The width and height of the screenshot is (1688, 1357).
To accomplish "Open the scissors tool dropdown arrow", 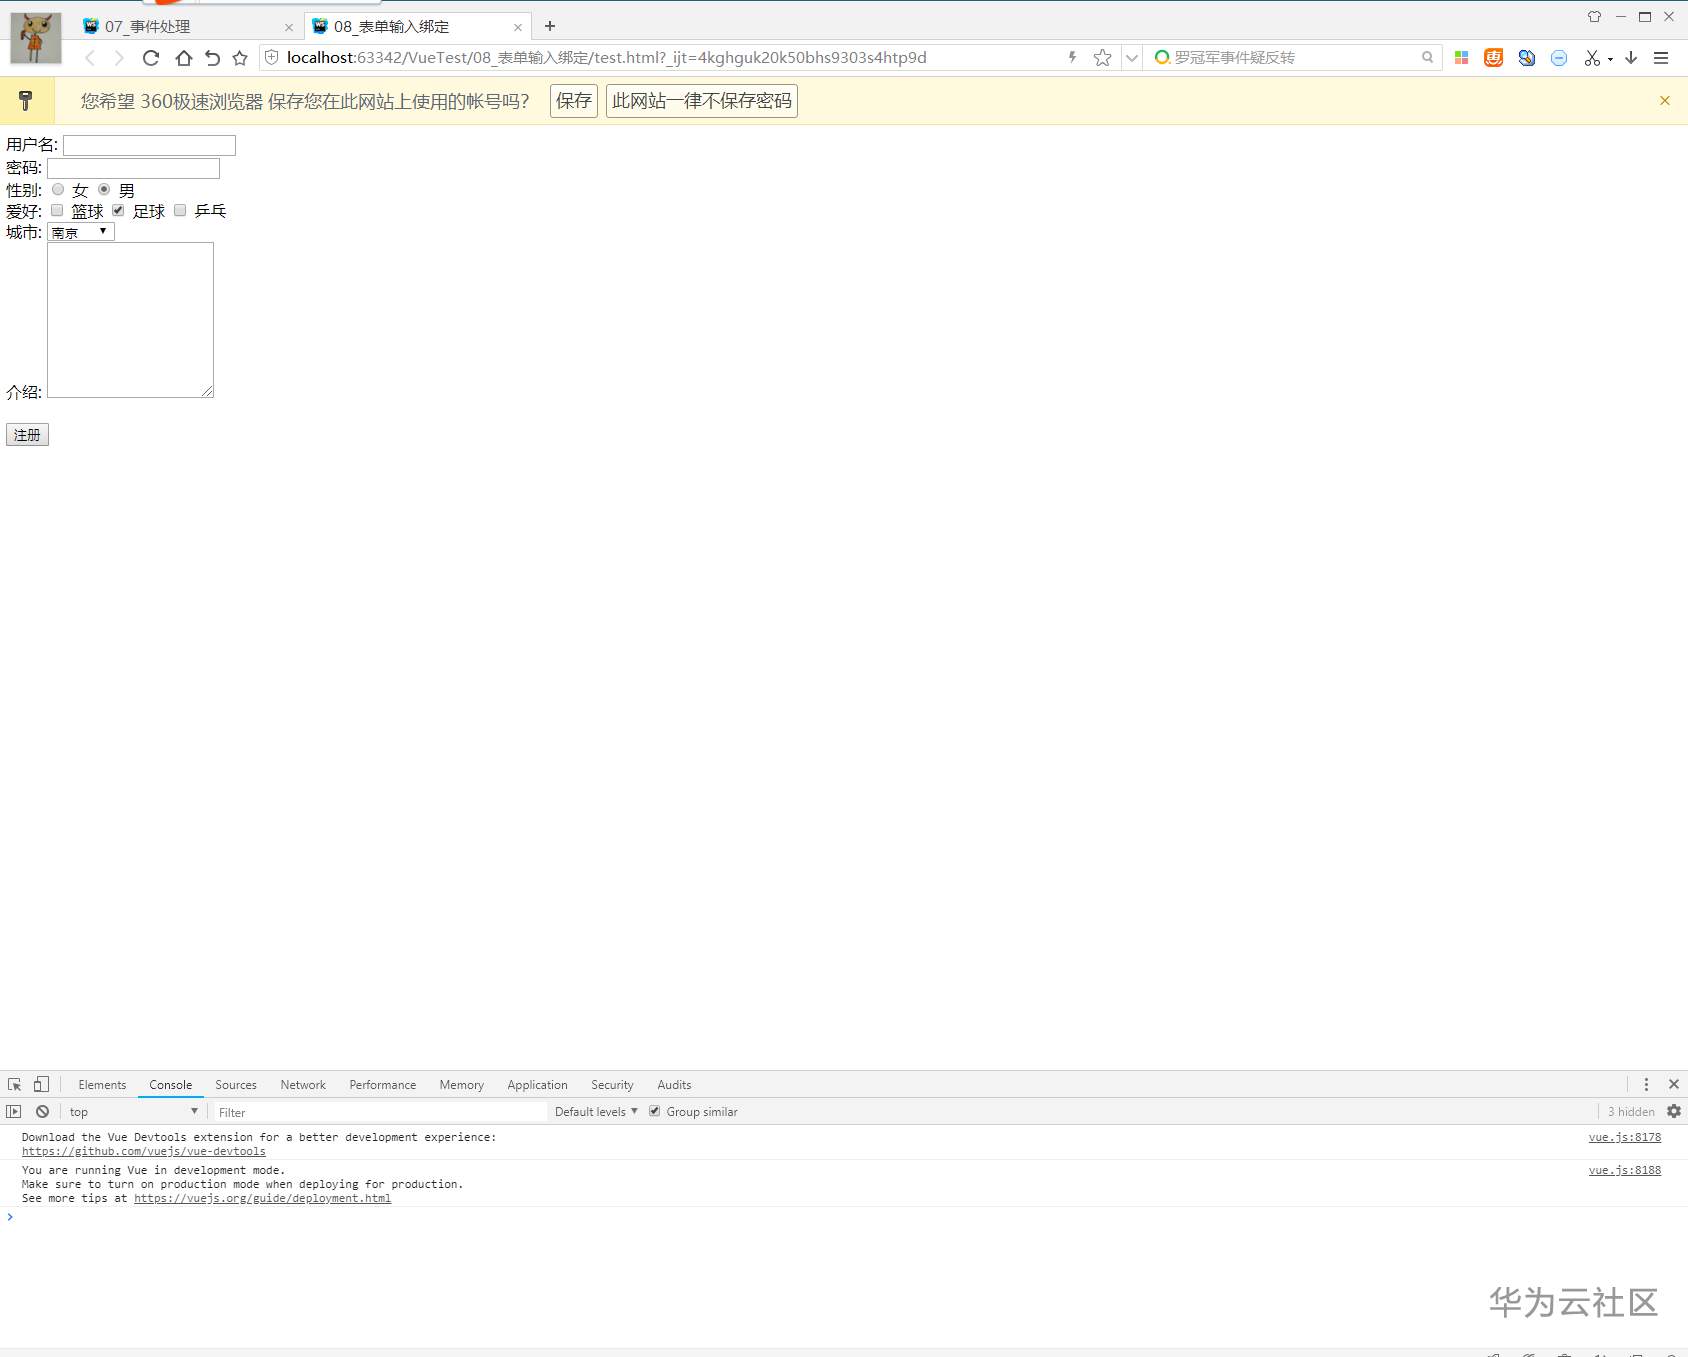I will click(1610, 59).
